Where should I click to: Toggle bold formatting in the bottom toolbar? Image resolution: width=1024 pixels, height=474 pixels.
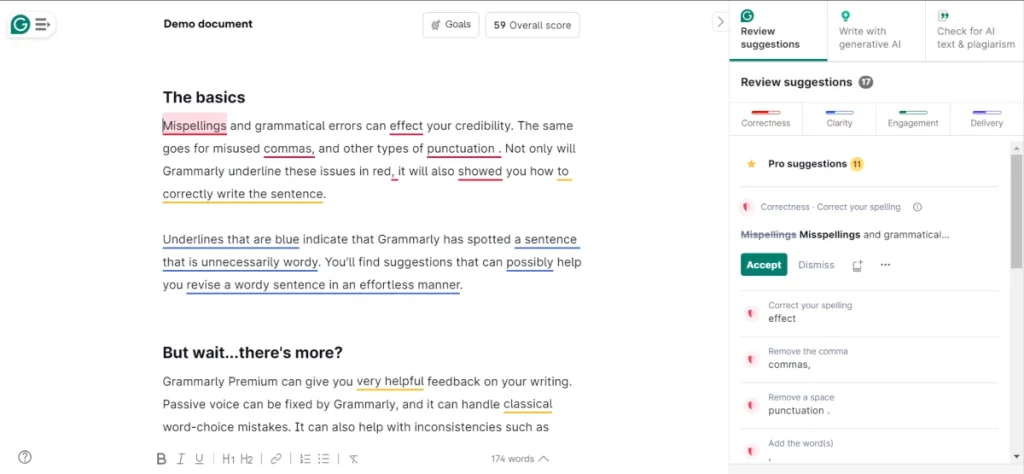click(x=161, y=459)
